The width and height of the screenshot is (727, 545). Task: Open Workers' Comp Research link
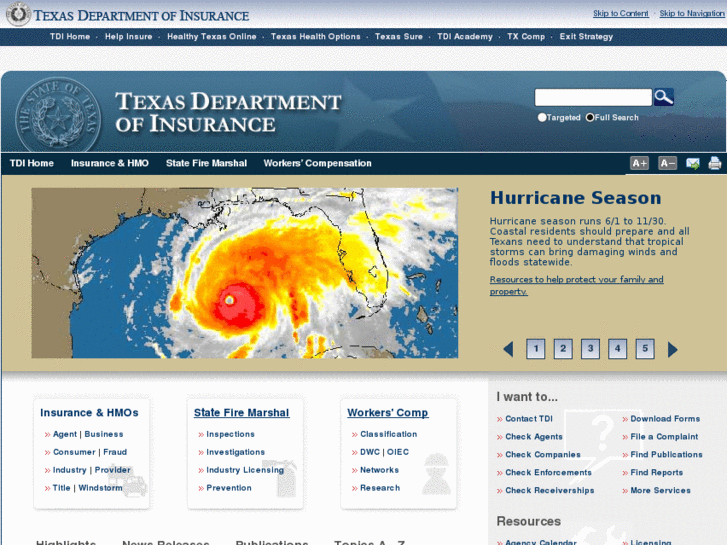pyautogui.click(x=380, y=487)
